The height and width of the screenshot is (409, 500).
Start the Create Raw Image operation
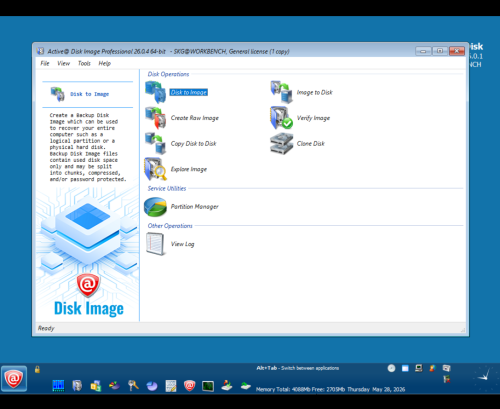tap(195, 118)
